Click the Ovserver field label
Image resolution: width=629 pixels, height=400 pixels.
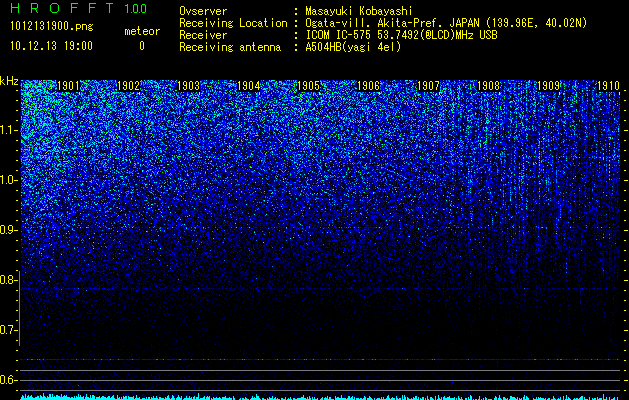coord(203,11)
